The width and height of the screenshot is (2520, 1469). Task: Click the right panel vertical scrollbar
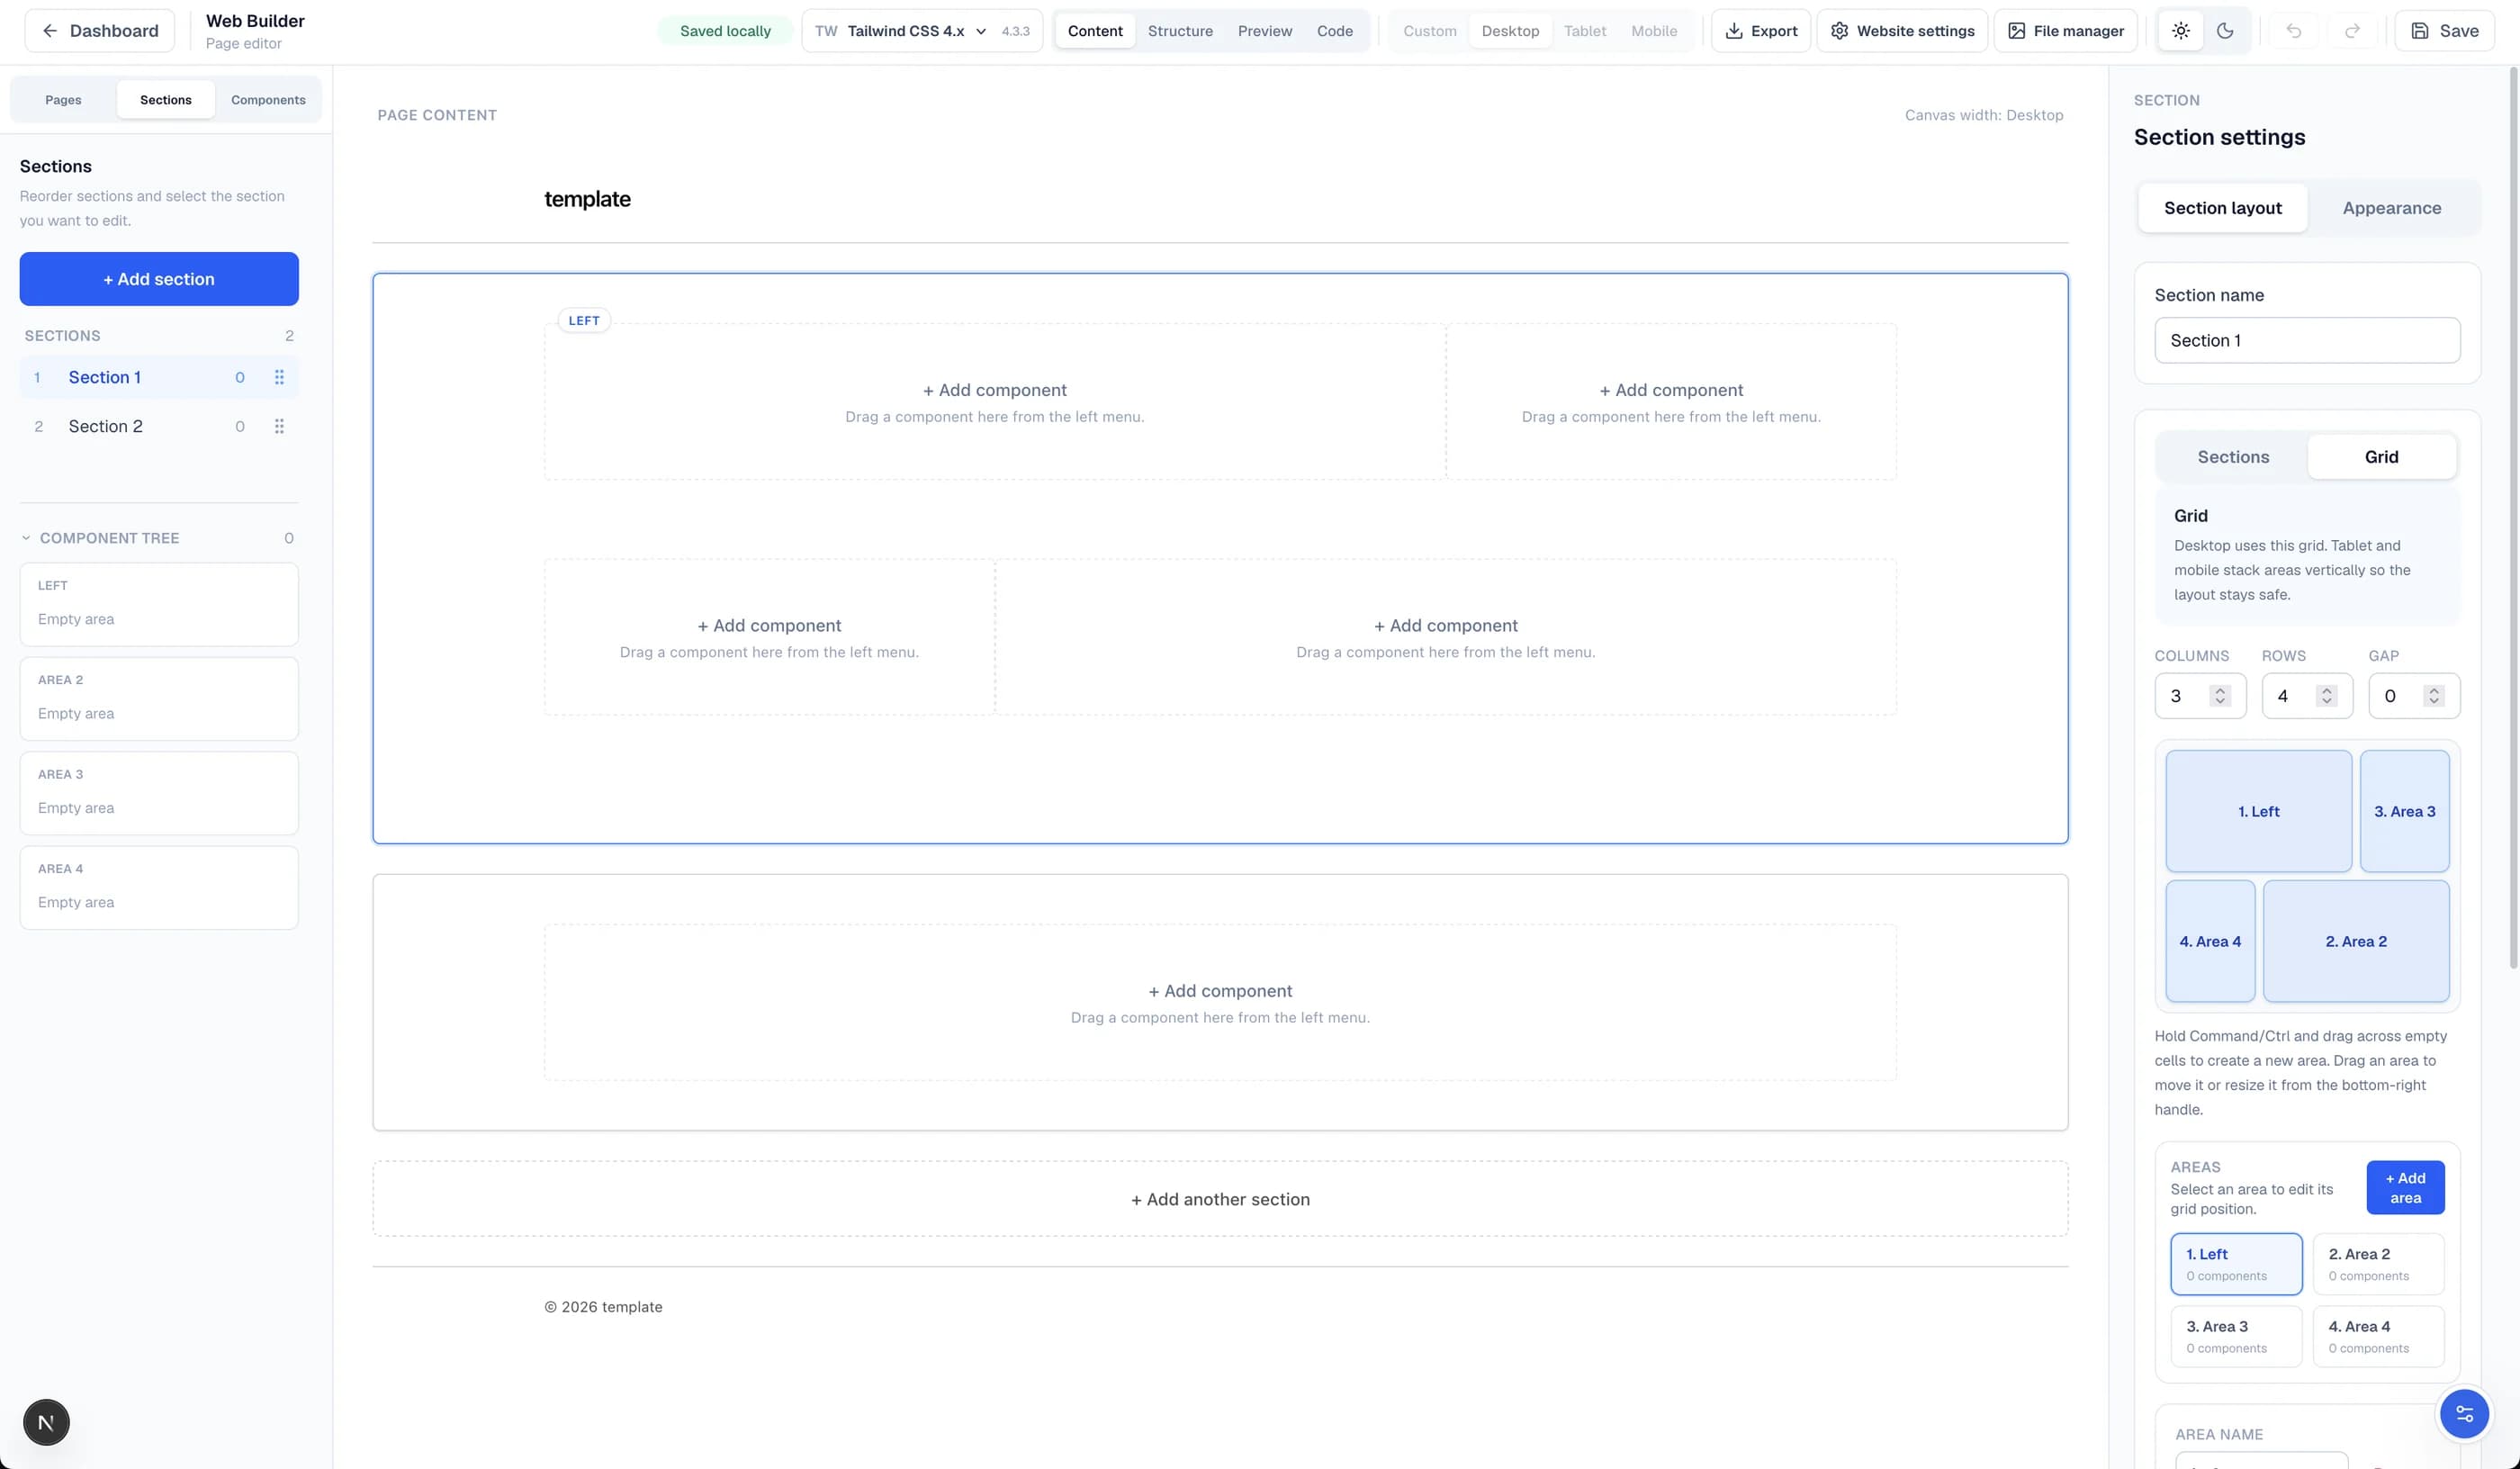[2513, 518]
